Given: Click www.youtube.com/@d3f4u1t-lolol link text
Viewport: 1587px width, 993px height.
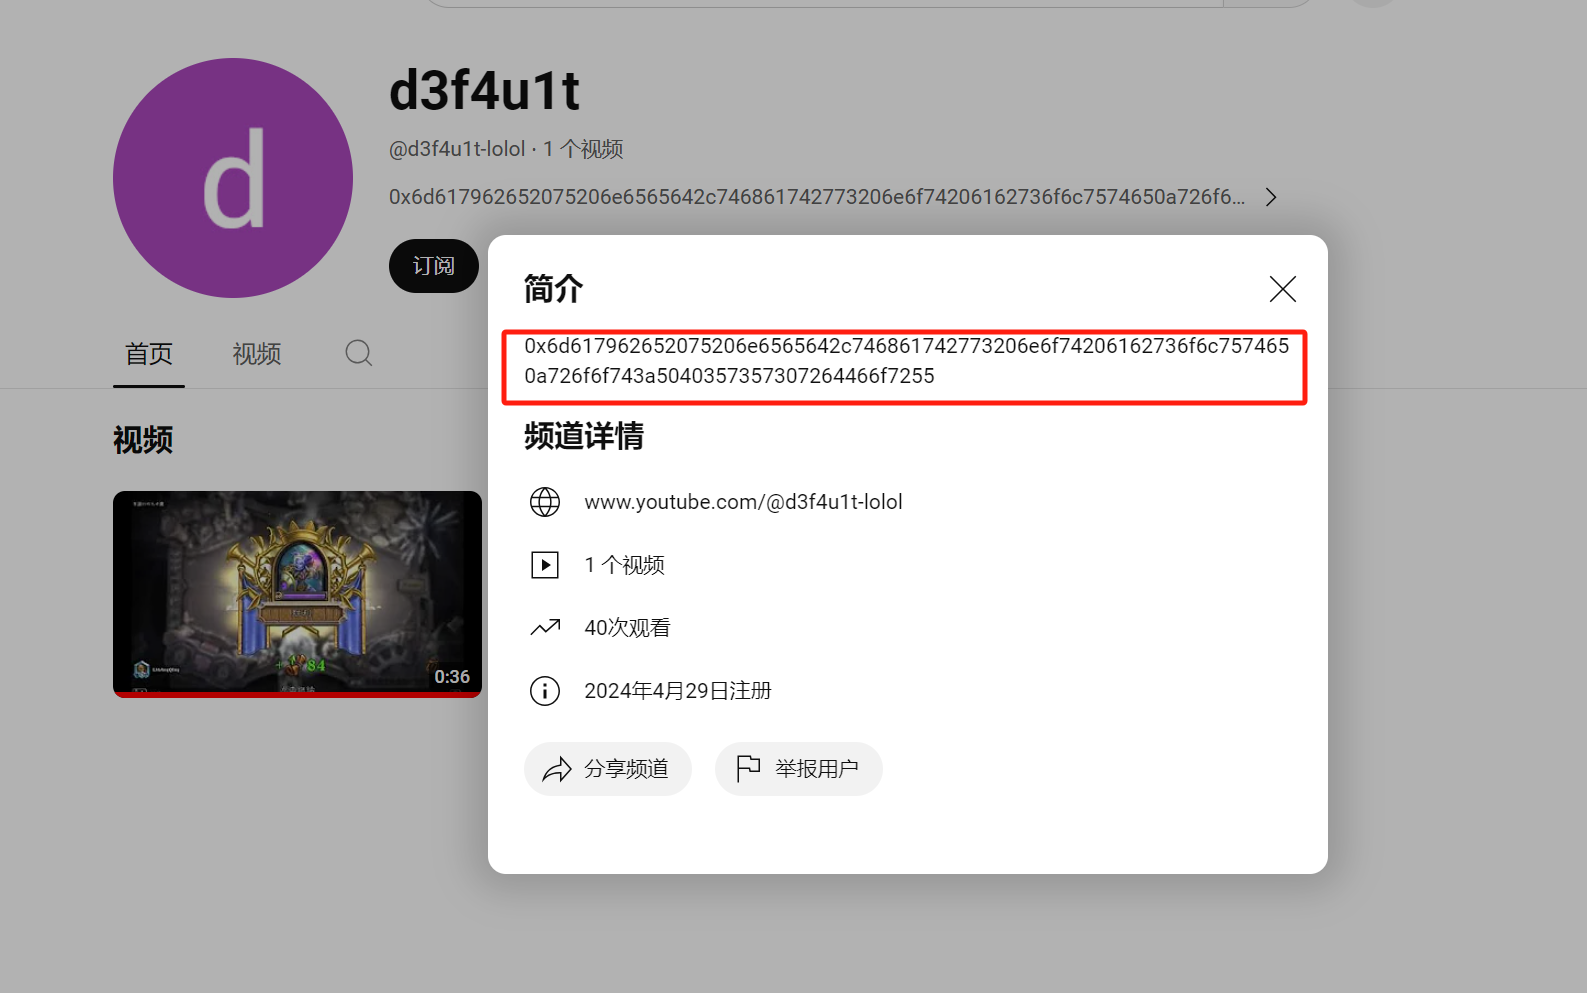Looking at the screenshot, I should click(x=743, y=502).
